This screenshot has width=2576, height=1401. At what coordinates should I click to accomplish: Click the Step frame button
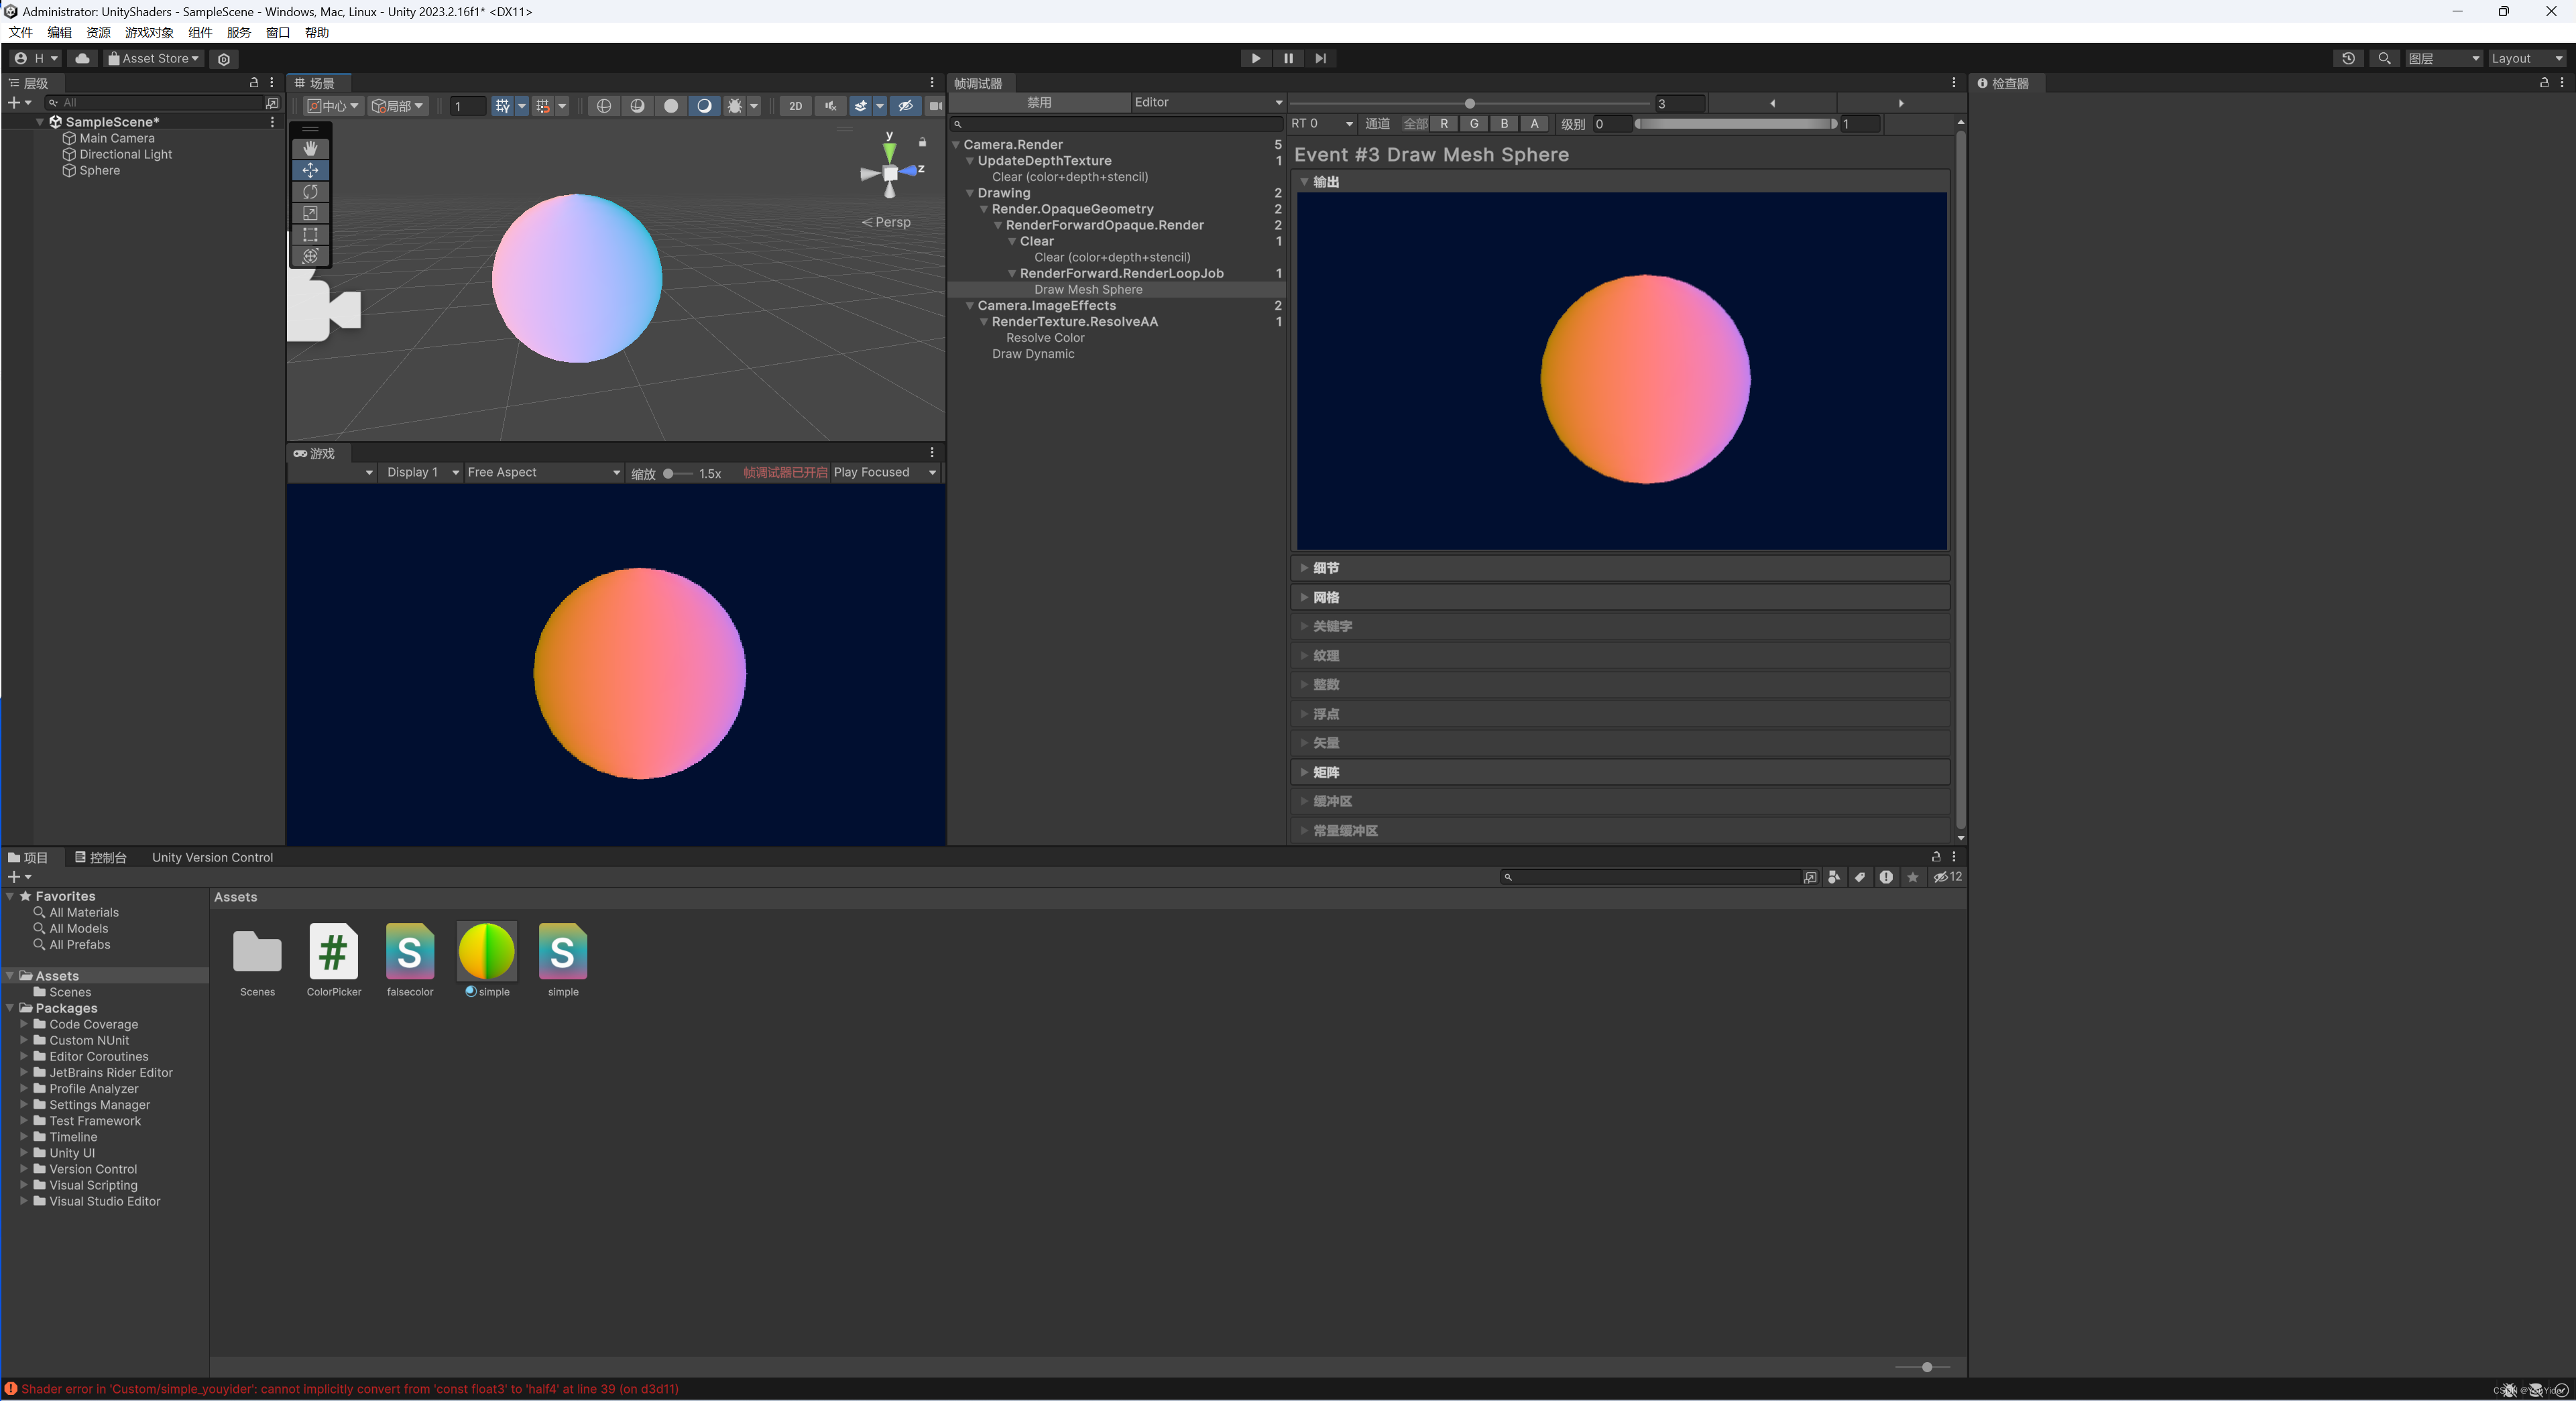point(1320,58)
